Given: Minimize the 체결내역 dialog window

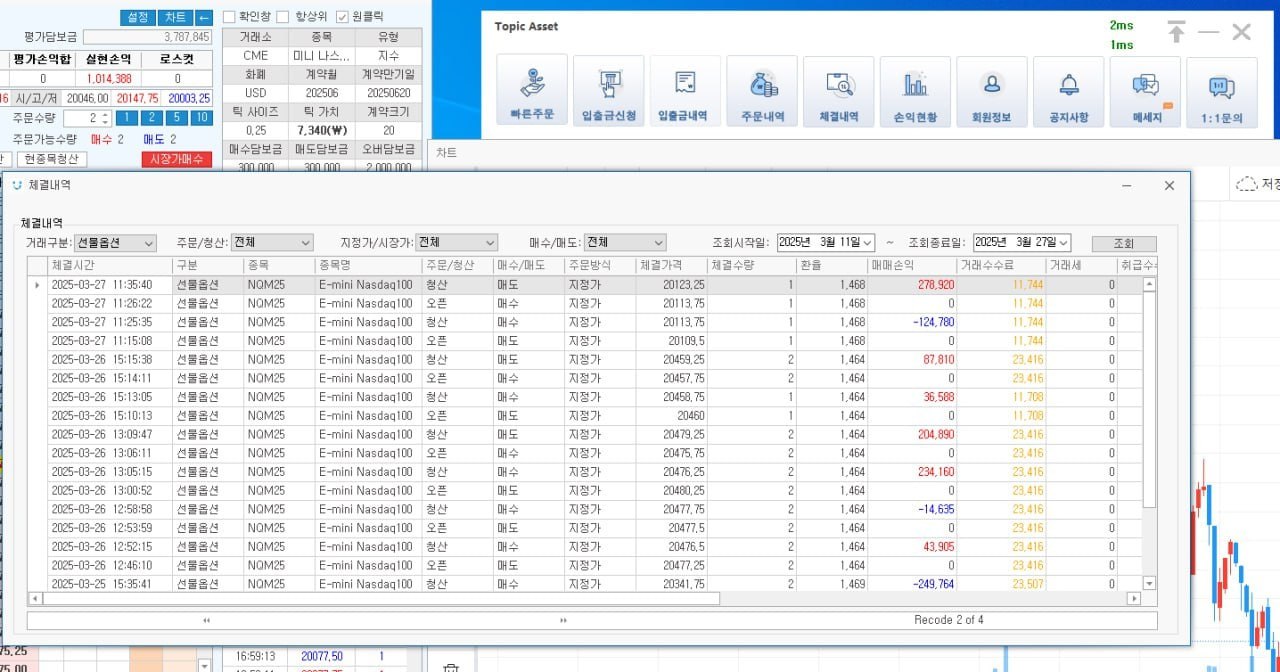Looking at the screenshot, I should click(1127, 186).
